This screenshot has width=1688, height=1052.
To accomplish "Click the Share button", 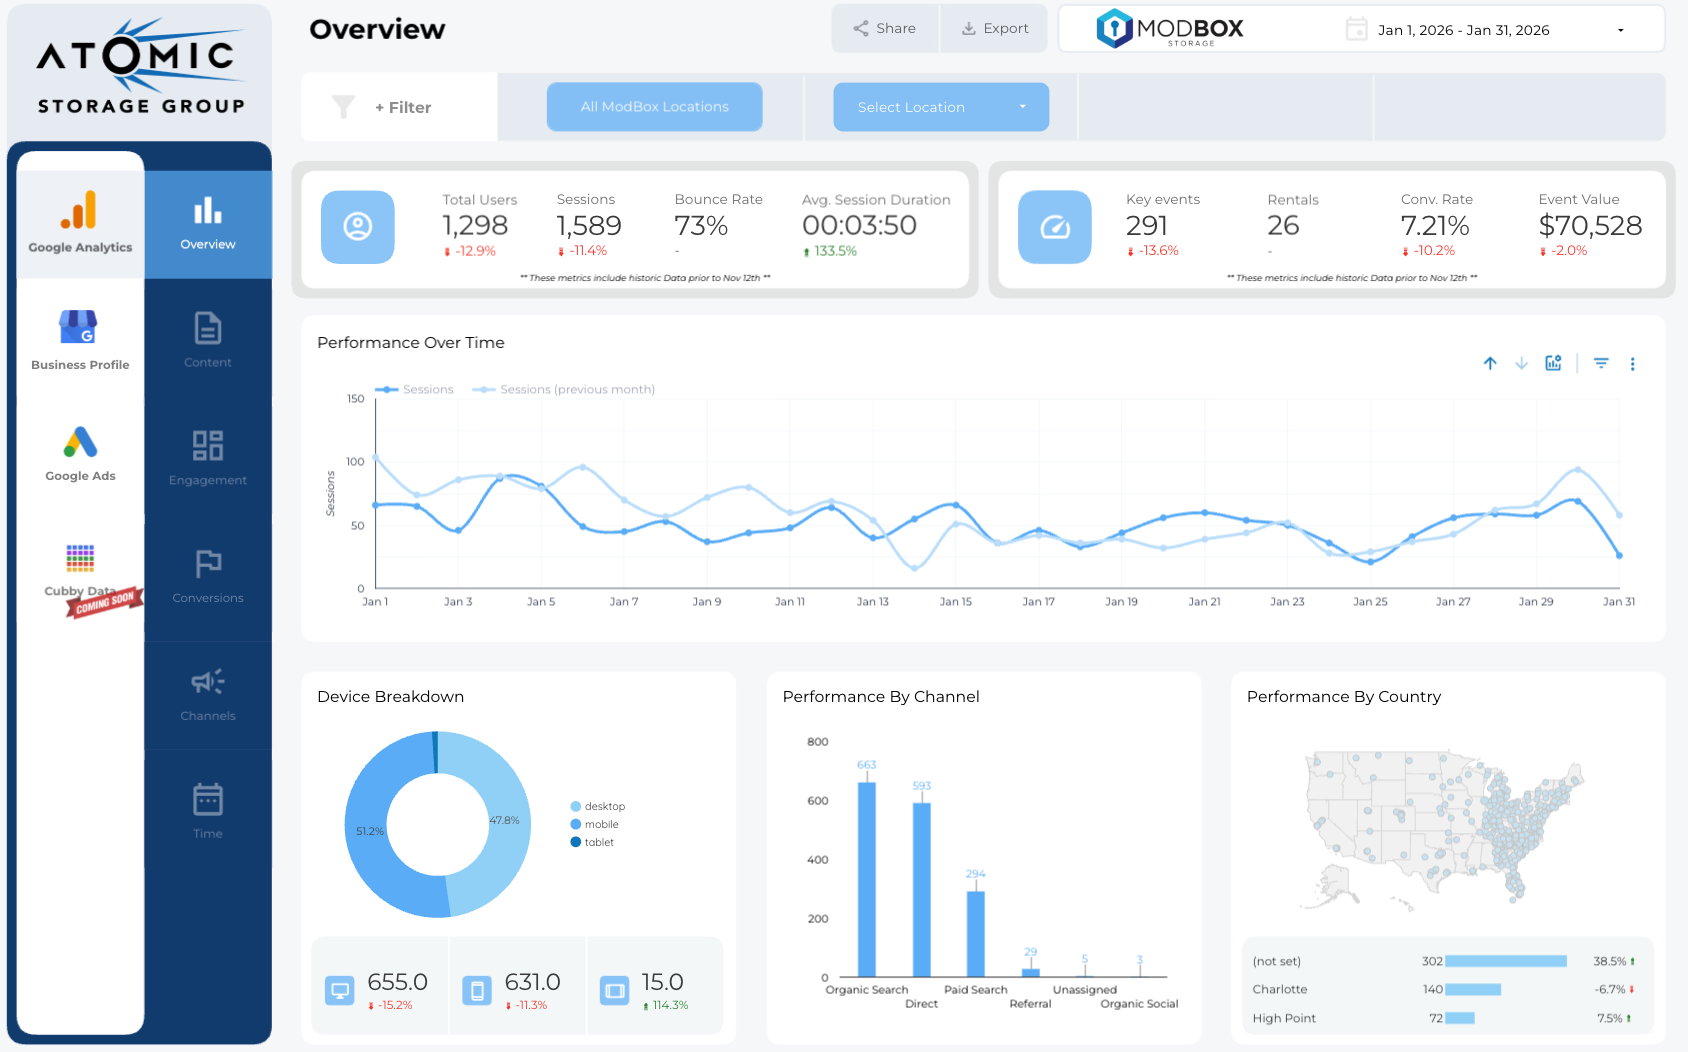I will click(x=884, y=28).
